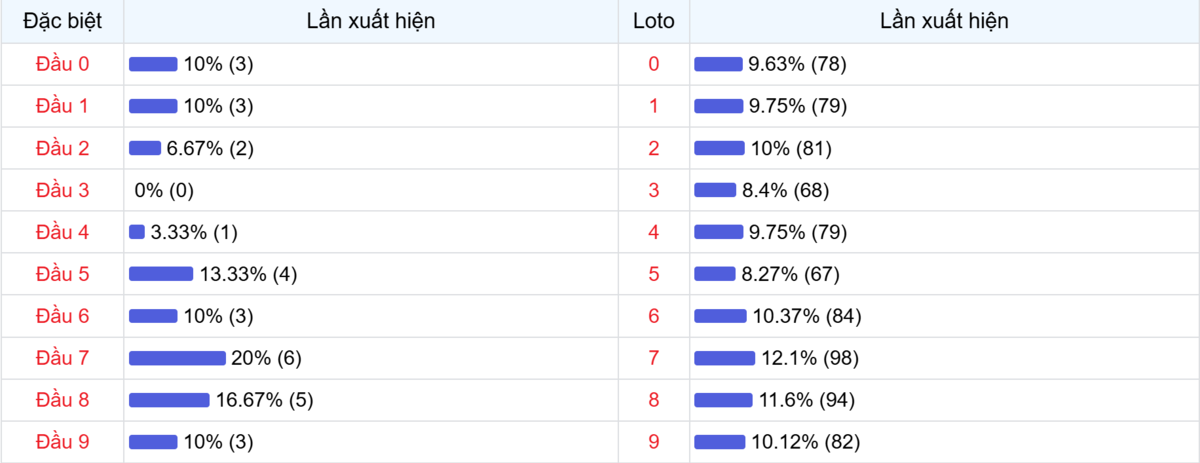The width and height of the screenshot is (1200, 463).
Task: Click the 10.37% (84) value text
Action: pos(807,316)
